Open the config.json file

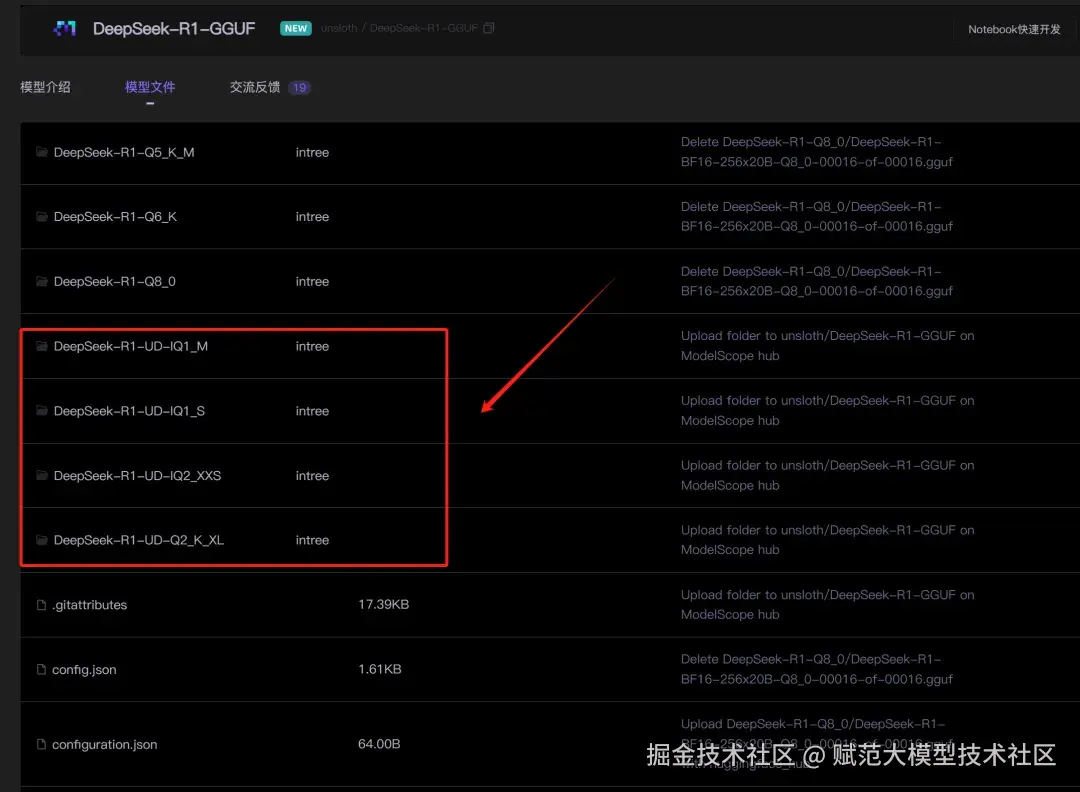tap(84, 669)
